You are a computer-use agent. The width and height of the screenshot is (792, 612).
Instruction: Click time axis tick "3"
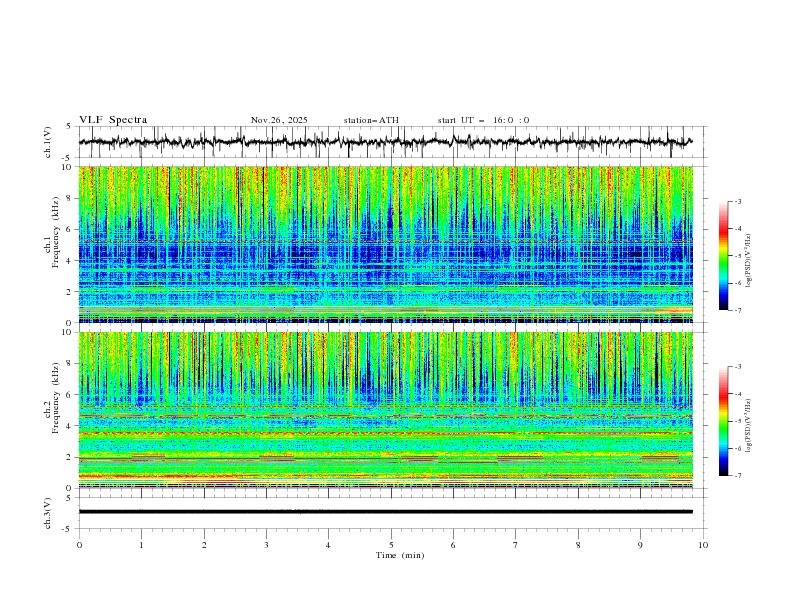pos(266,545)
